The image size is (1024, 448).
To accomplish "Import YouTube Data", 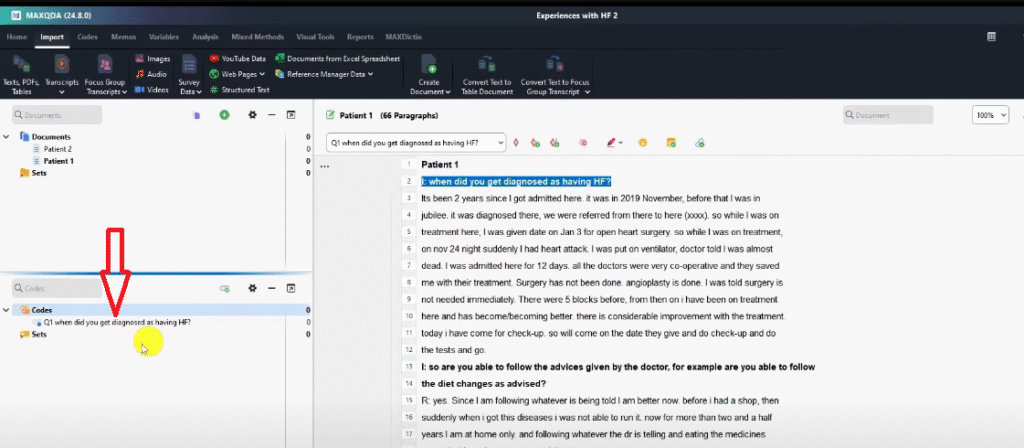I will (x=238, y=59).
